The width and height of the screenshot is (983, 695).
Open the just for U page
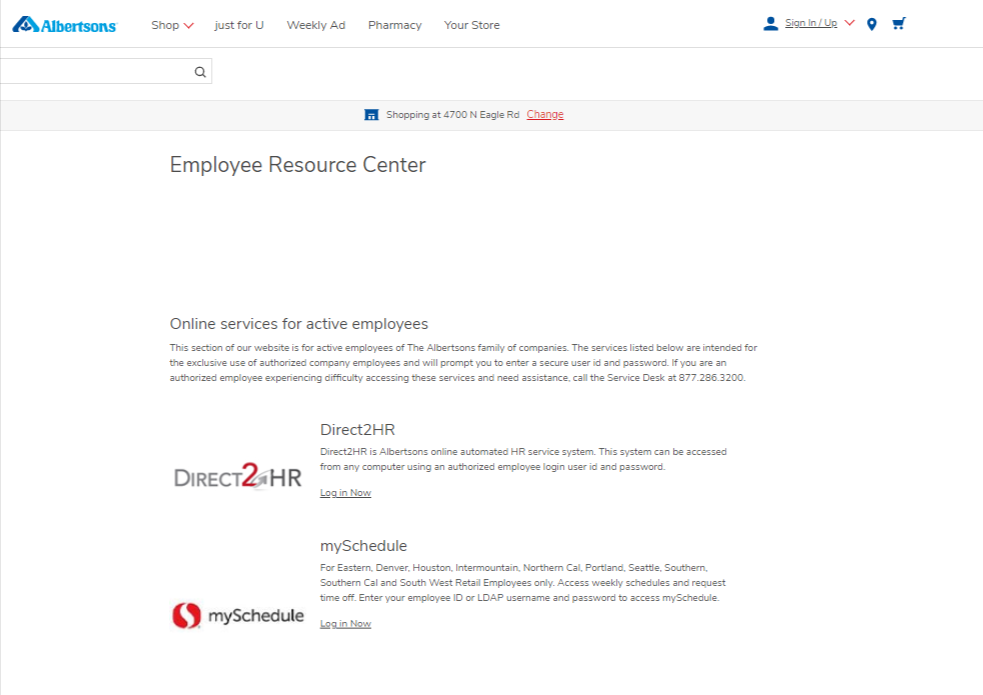(x=239, y=25)
